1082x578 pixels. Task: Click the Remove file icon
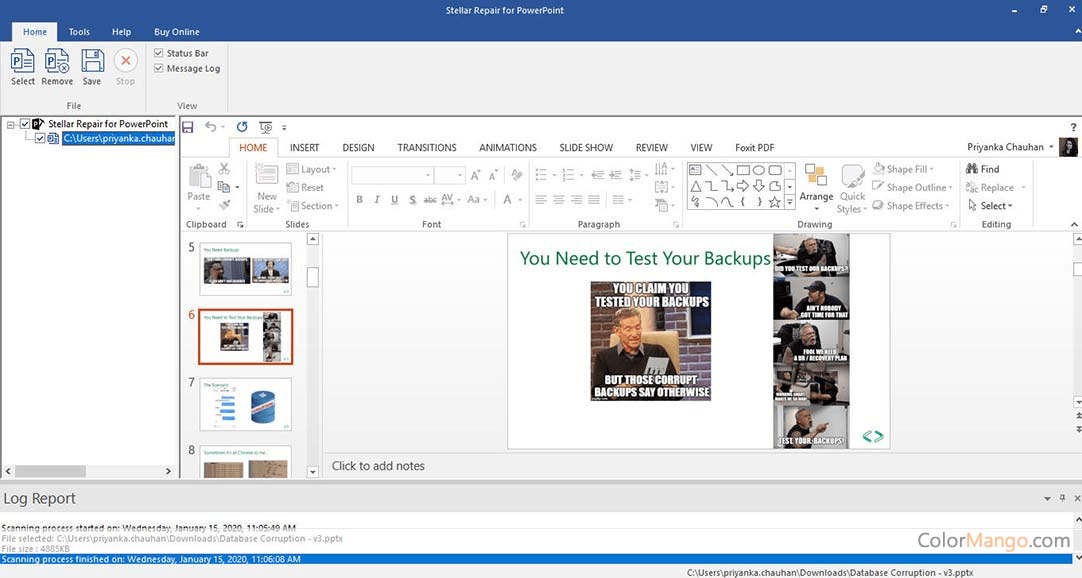[x=57, y=62]
